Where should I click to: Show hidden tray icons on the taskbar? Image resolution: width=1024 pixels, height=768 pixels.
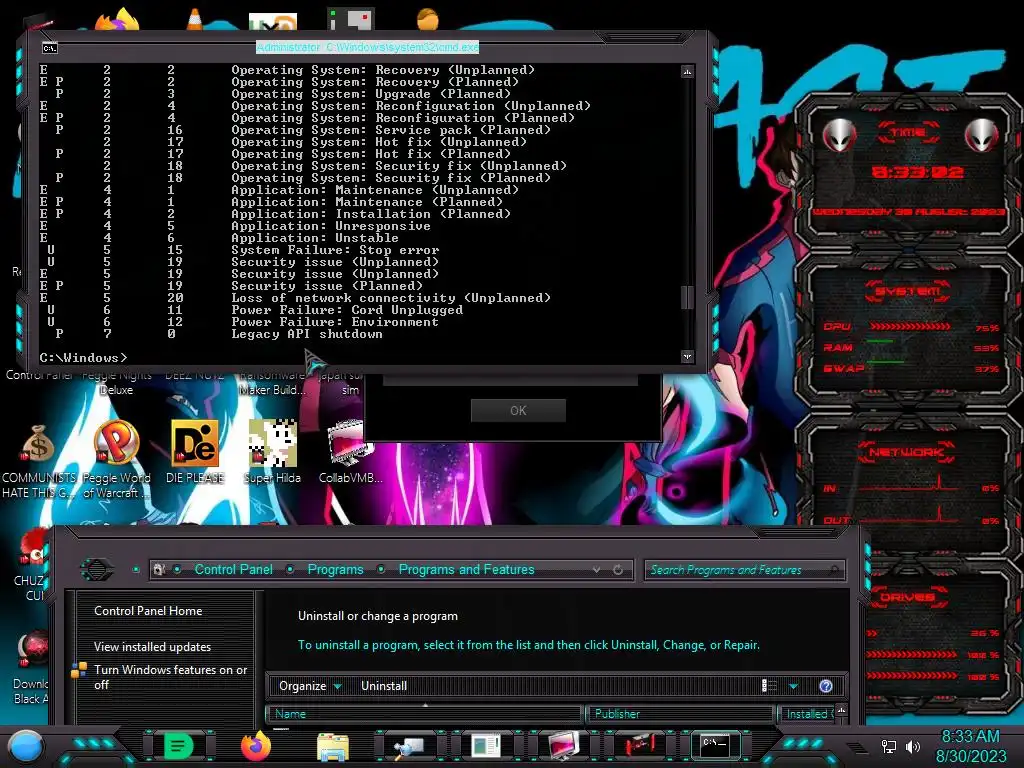pos(857,747)
